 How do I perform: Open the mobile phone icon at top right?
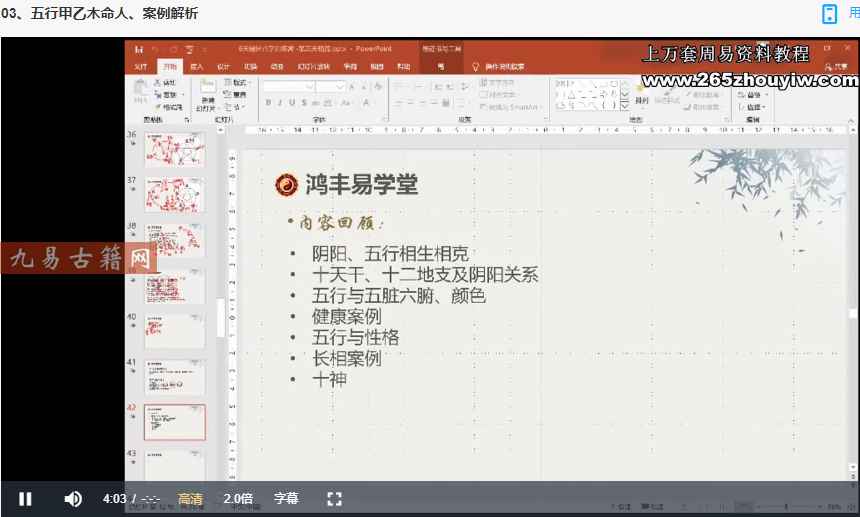pos(829,13)
